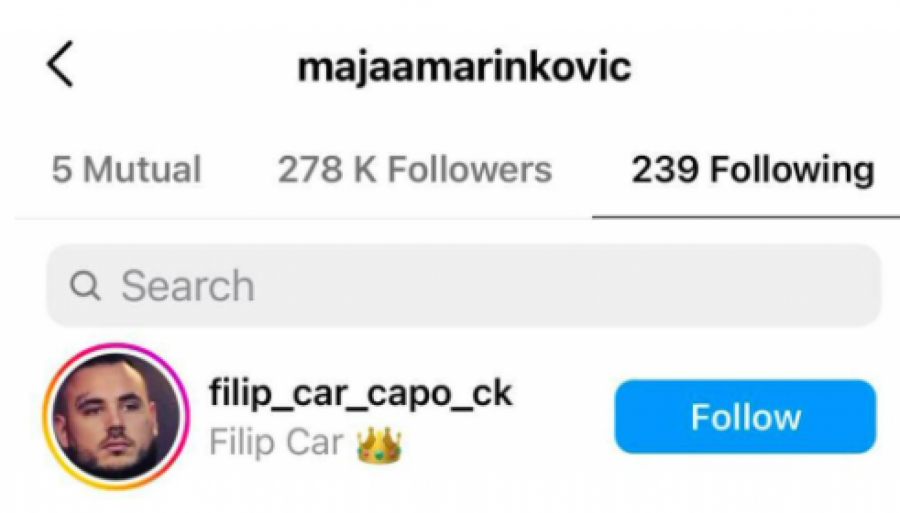
Task: Open filip_car_capo_ck's story via gradient ring
Action: pyautogui.click(x=117, y=416)
